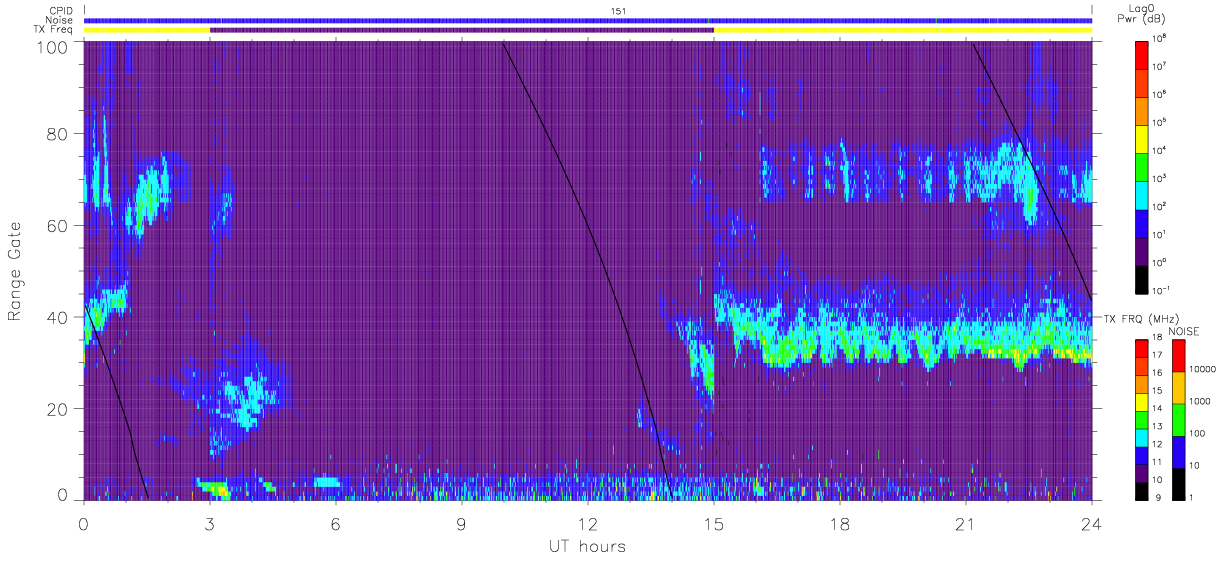Click the 100 tick label on the Range Gate axis
The width and height of the screenshot is (1228, 567).
(53, 47)
